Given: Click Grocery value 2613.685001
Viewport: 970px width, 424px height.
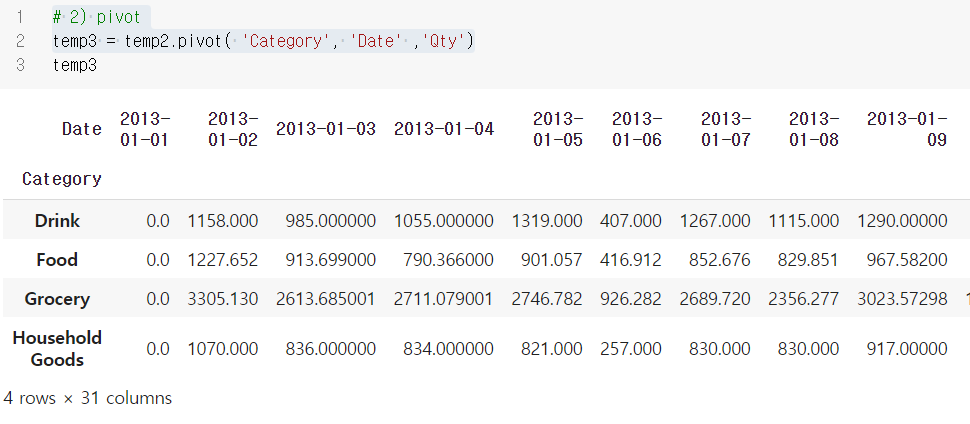Looking at the screenshot, I should (x=325, y=299).
